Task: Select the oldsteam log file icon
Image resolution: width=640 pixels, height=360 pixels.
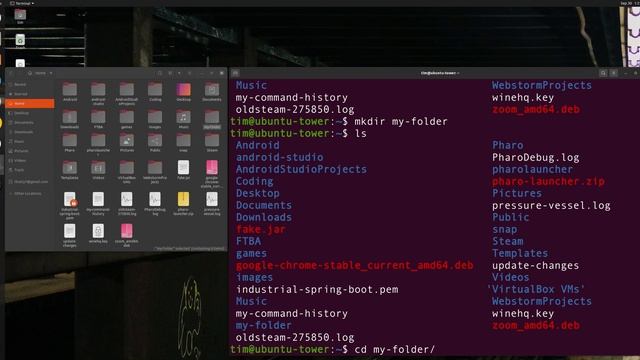Action: (x=127, y=199)
